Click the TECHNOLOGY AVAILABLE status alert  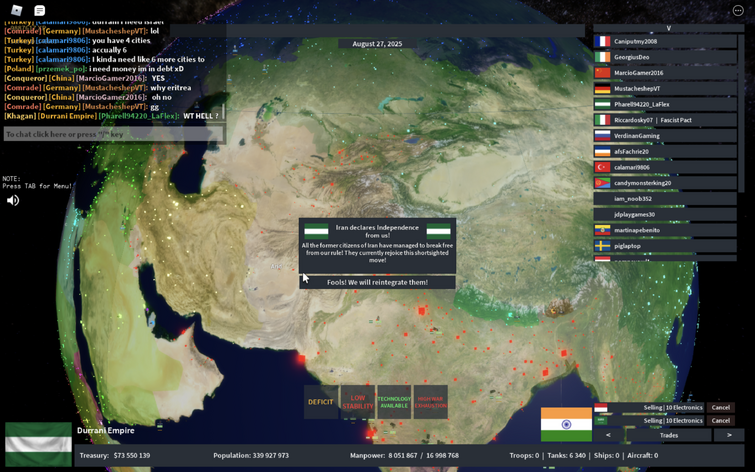(x=394, y=402)
